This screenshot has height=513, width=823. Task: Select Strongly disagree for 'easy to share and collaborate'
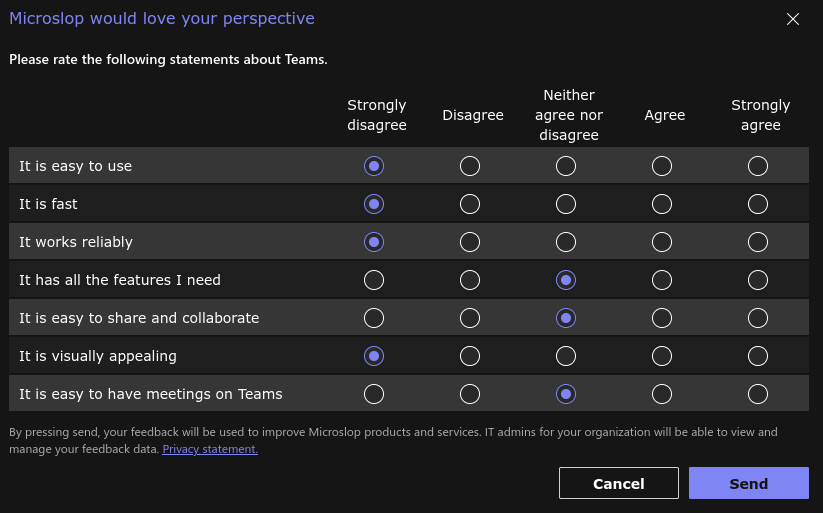pyautogui.click(x=374, y=318)
